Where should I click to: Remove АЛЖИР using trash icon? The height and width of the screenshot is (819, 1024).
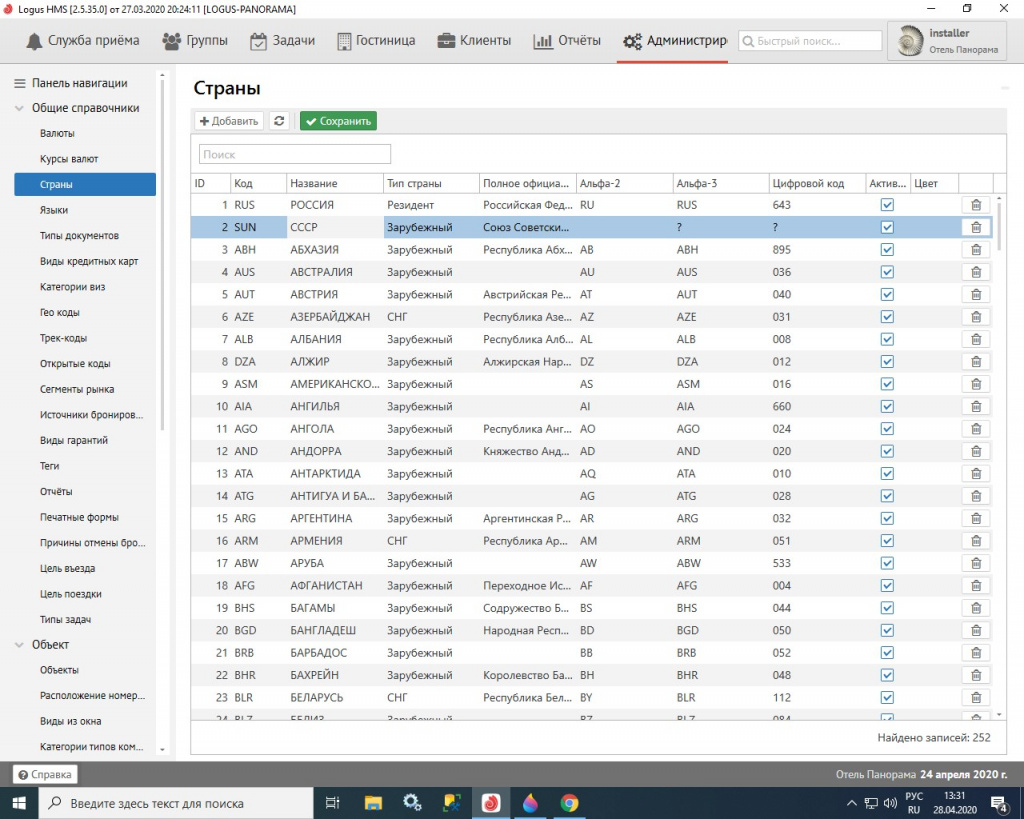(x=976, y=362)
